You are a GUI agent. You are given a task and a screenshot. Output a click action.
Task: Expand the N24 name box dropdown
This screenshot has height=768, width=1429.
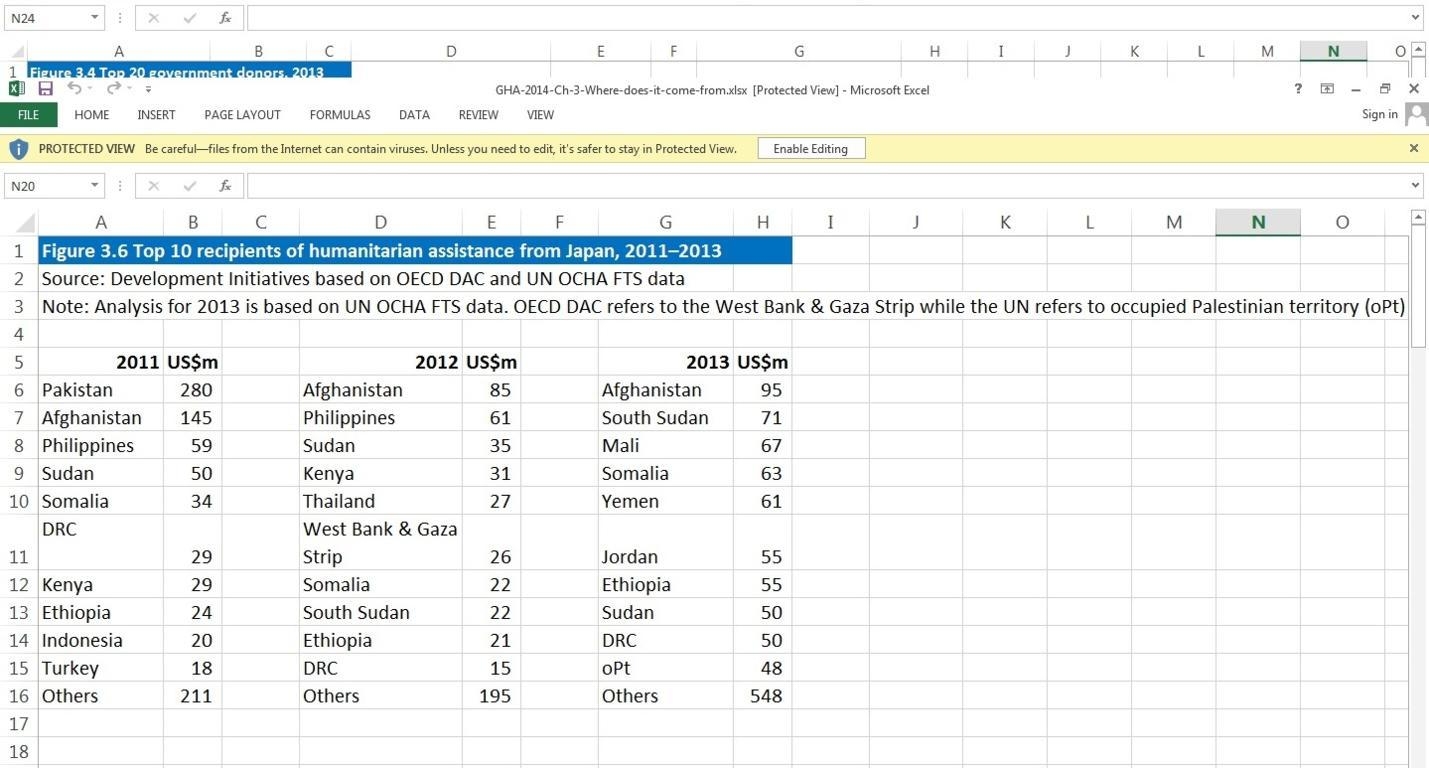coord(94,18)
